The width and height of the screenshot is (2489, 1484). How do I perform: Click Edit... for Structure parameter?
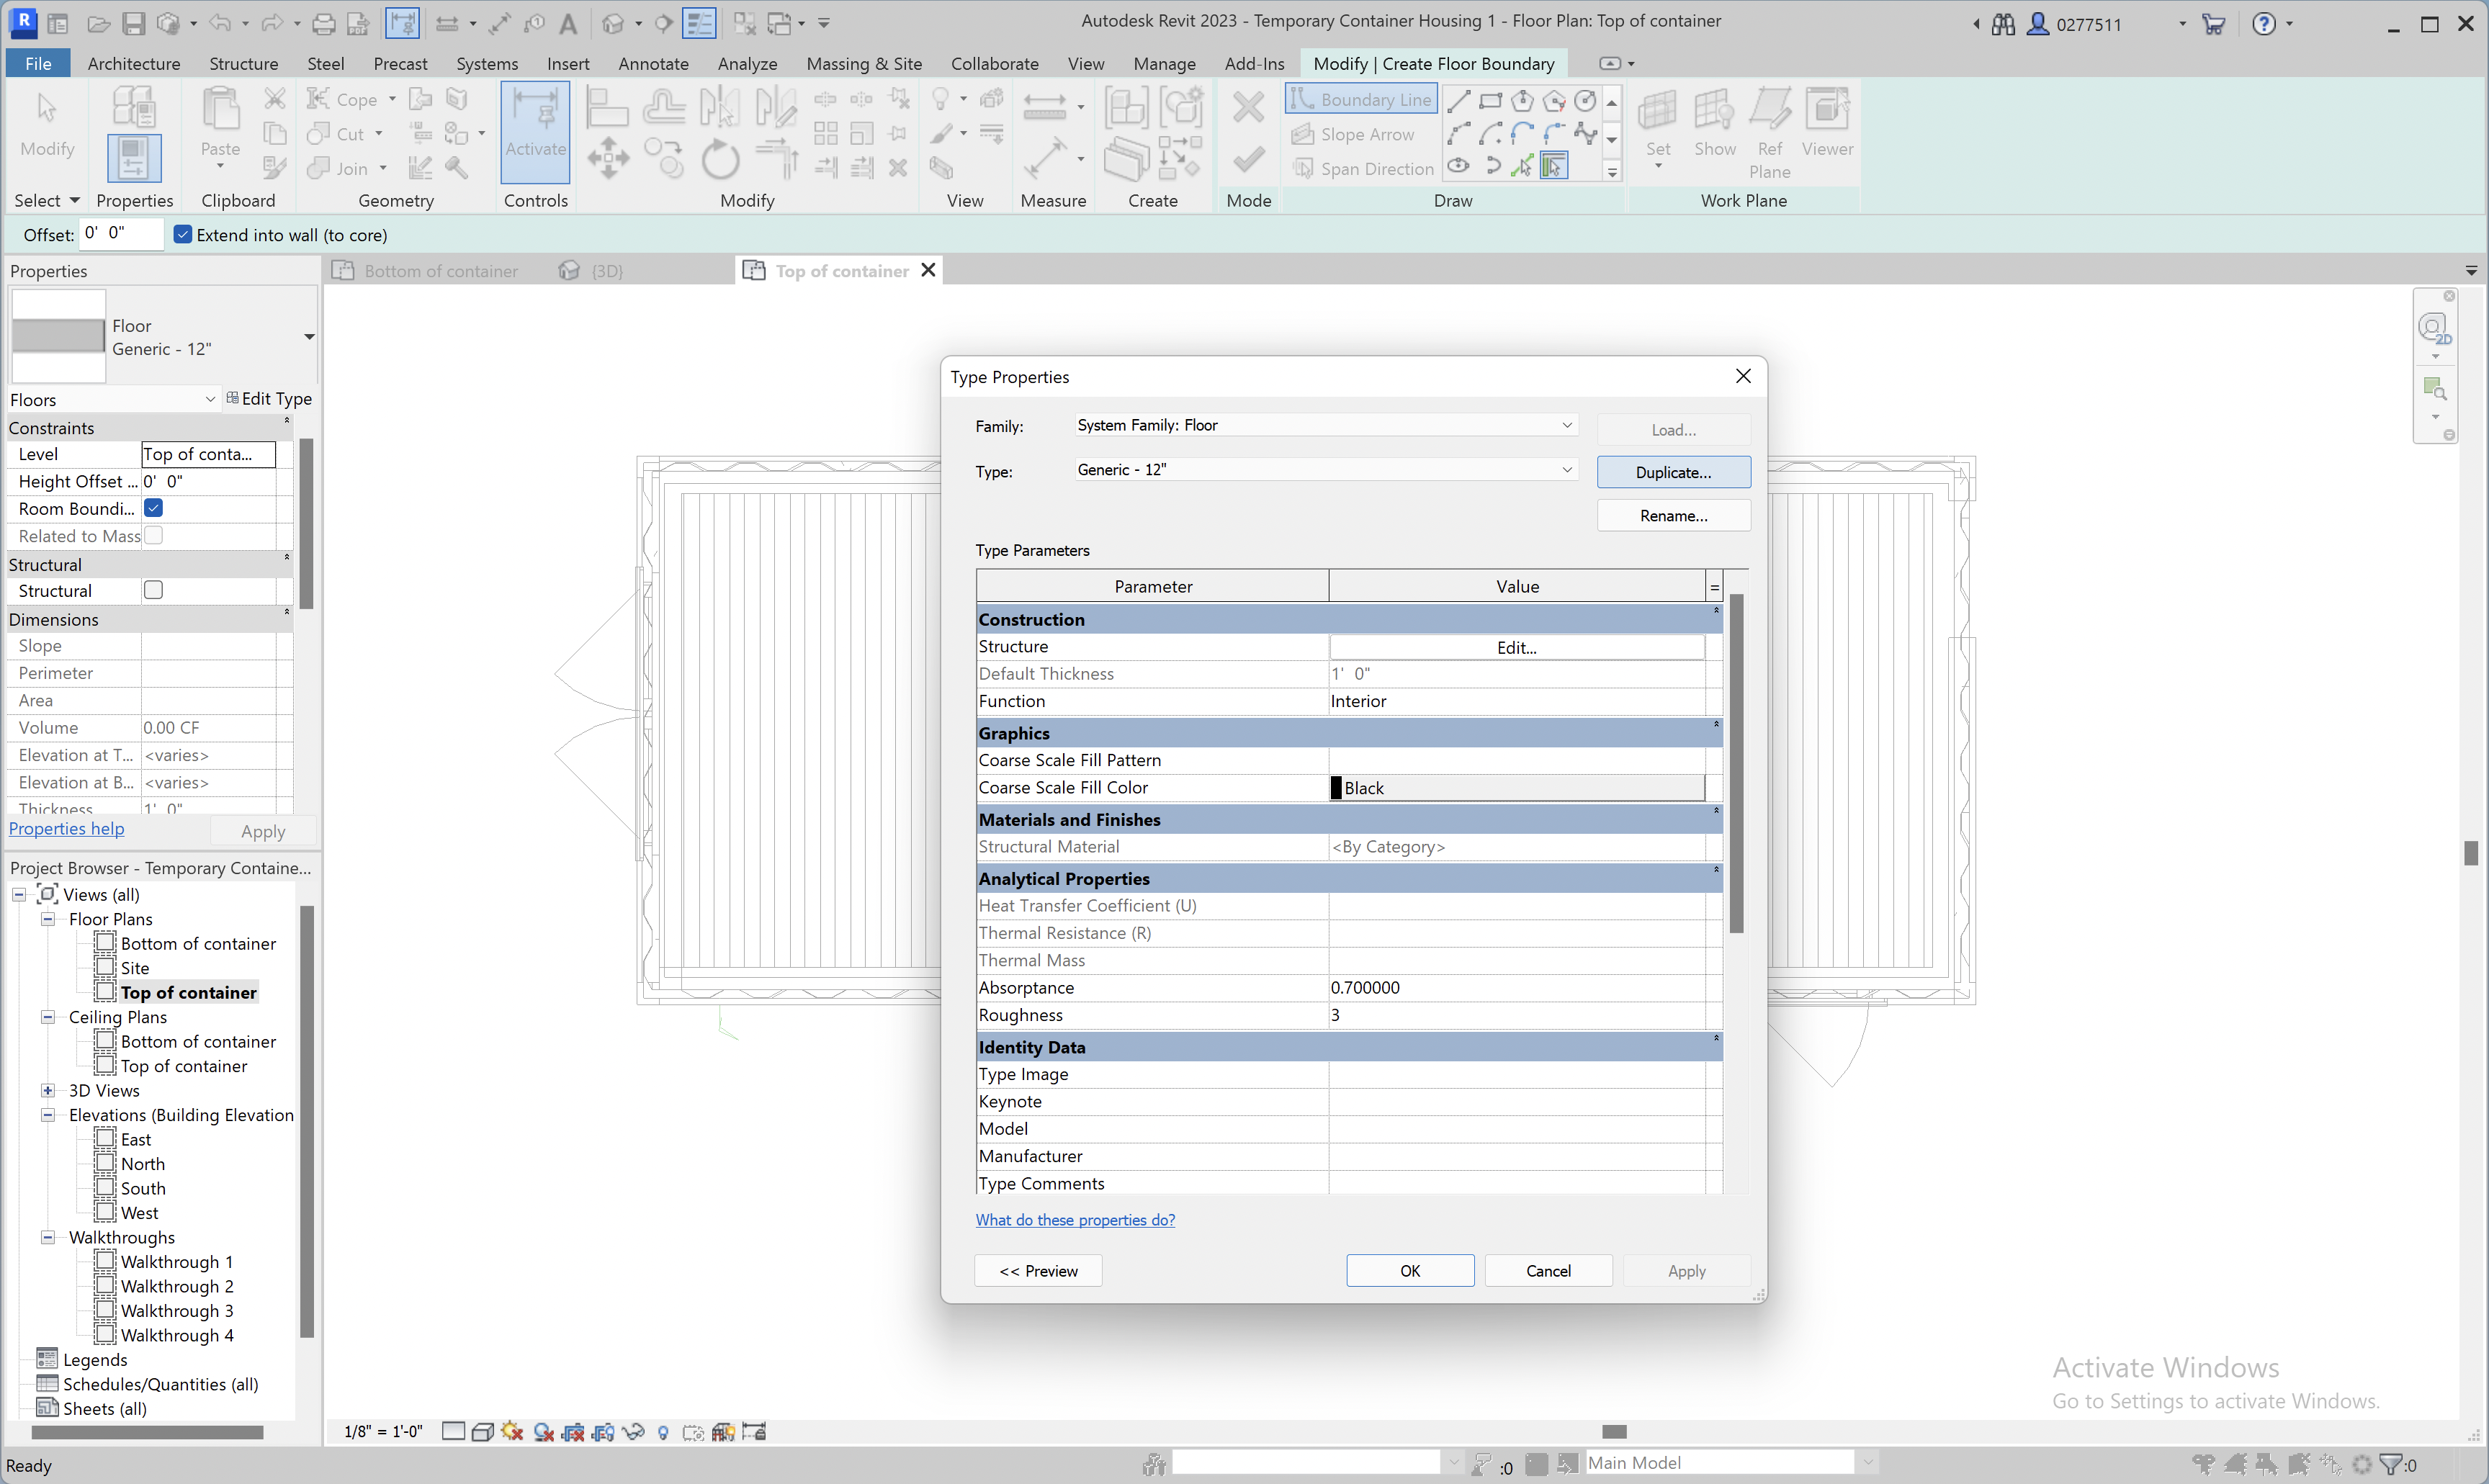(x=1516, y=647)
